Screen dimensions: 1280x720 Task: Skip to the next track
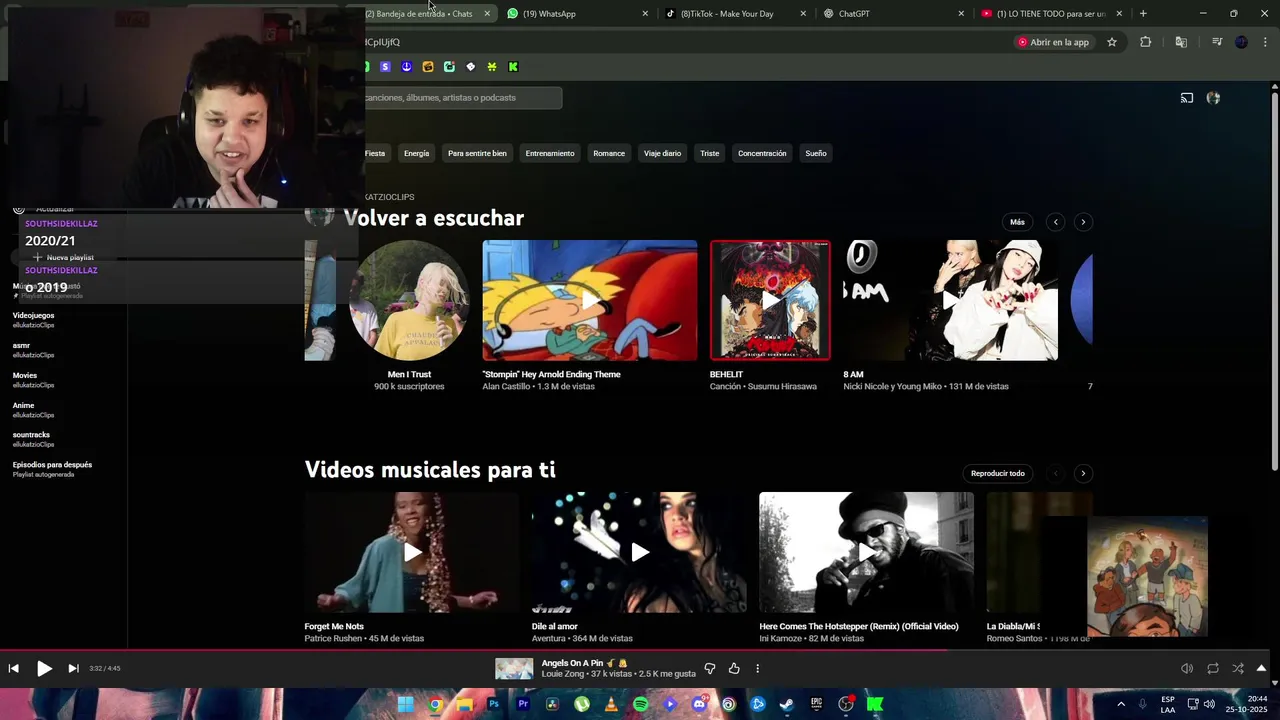click(x=73, y=668)
